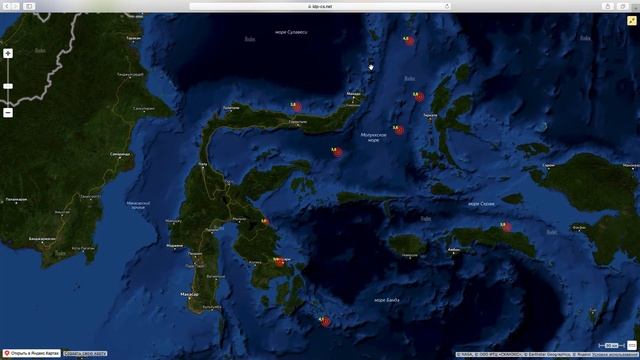This screenshot has width=640, height=360.
Task: Select the 4.8 earthquake marker in the far north
Action: click(x=410, y=41)
